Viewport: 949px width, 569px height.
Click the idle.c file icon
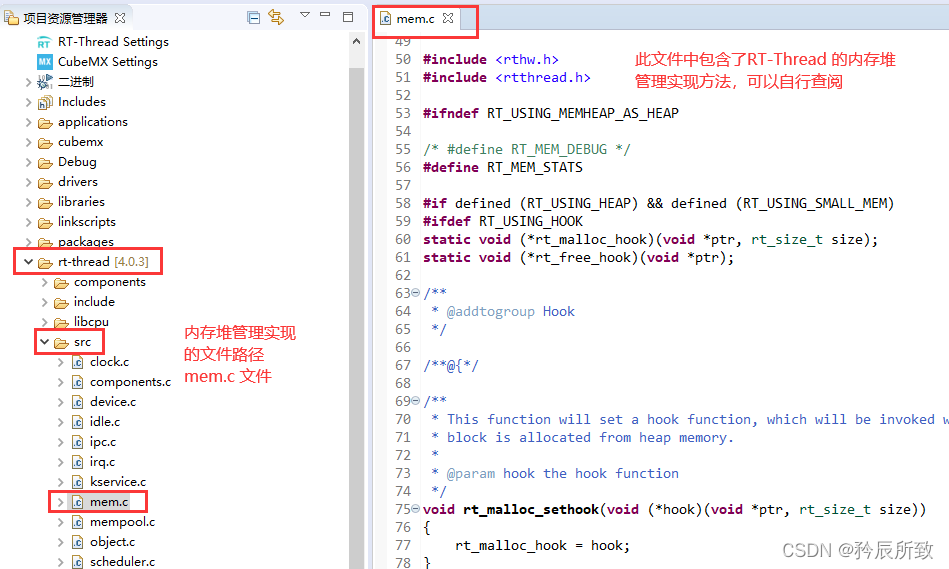[77, 422]
